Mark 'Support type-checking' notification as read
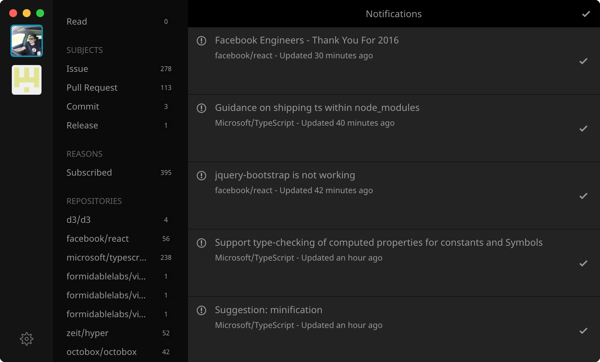600x362 pixels. coord(583,263)
